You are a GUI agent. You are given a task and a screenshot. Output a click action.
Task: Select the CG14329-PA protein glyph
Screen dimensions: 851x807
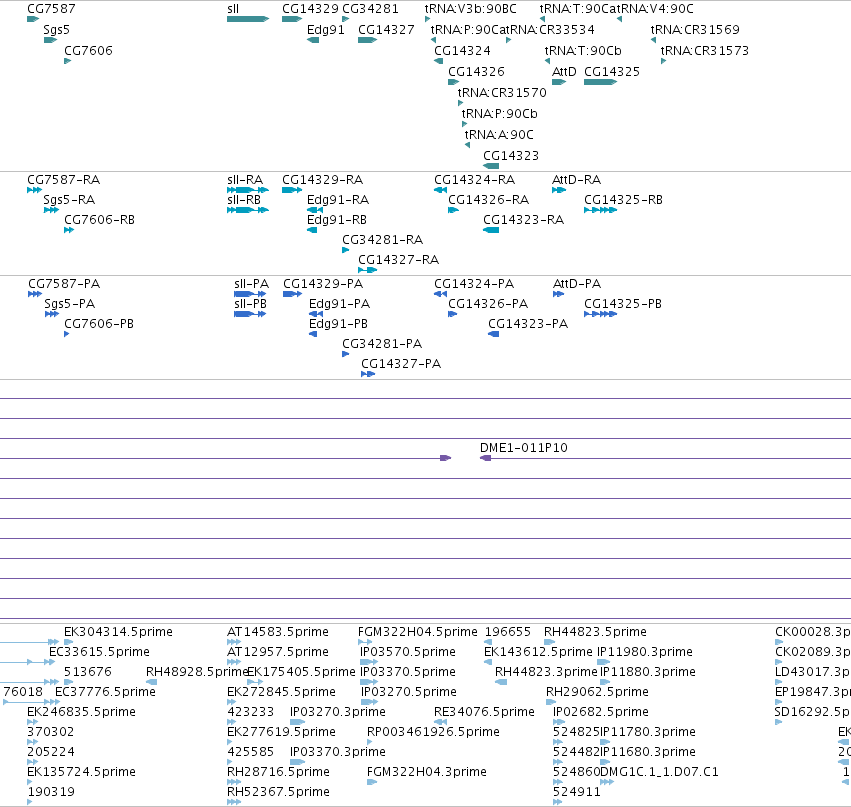293,294
